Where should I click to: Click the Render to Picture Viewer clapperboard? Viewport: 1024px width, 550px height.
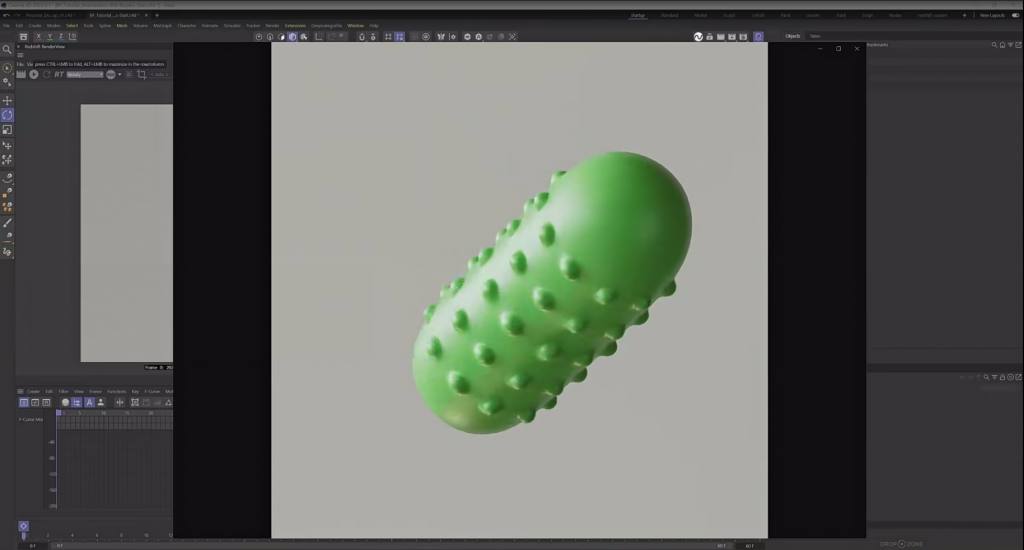click(x=720, y=37)
